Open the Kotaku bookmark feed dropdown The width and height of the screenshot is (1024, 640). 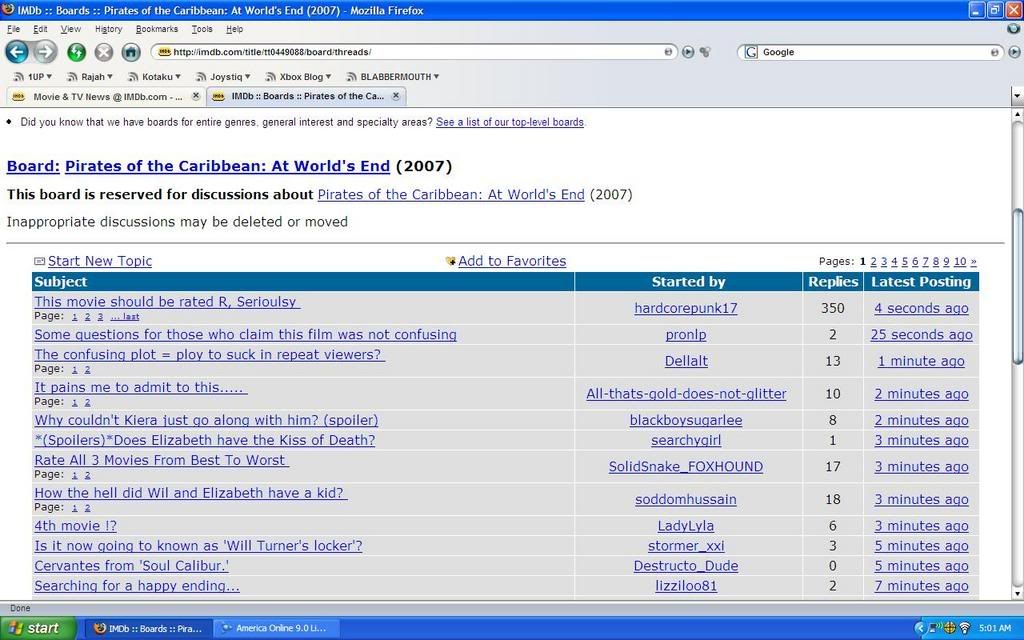[x=155, y=76]
